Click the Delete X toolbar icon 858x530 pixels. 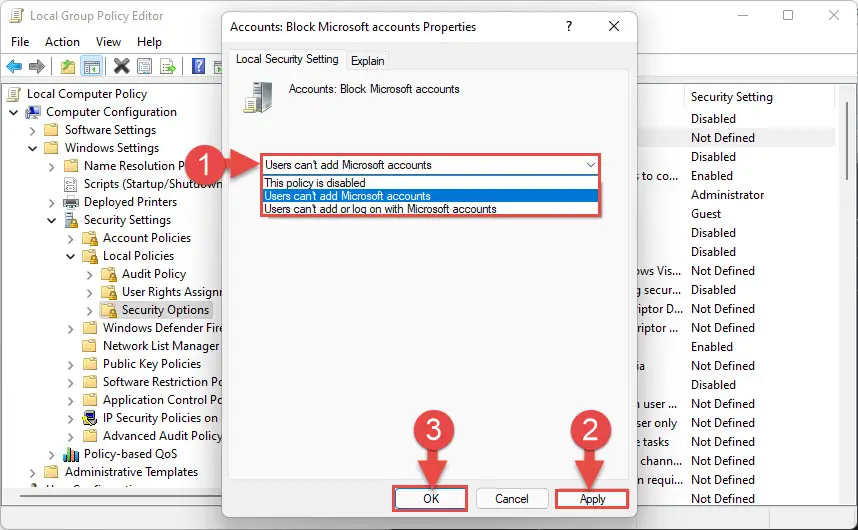point(121,67)
